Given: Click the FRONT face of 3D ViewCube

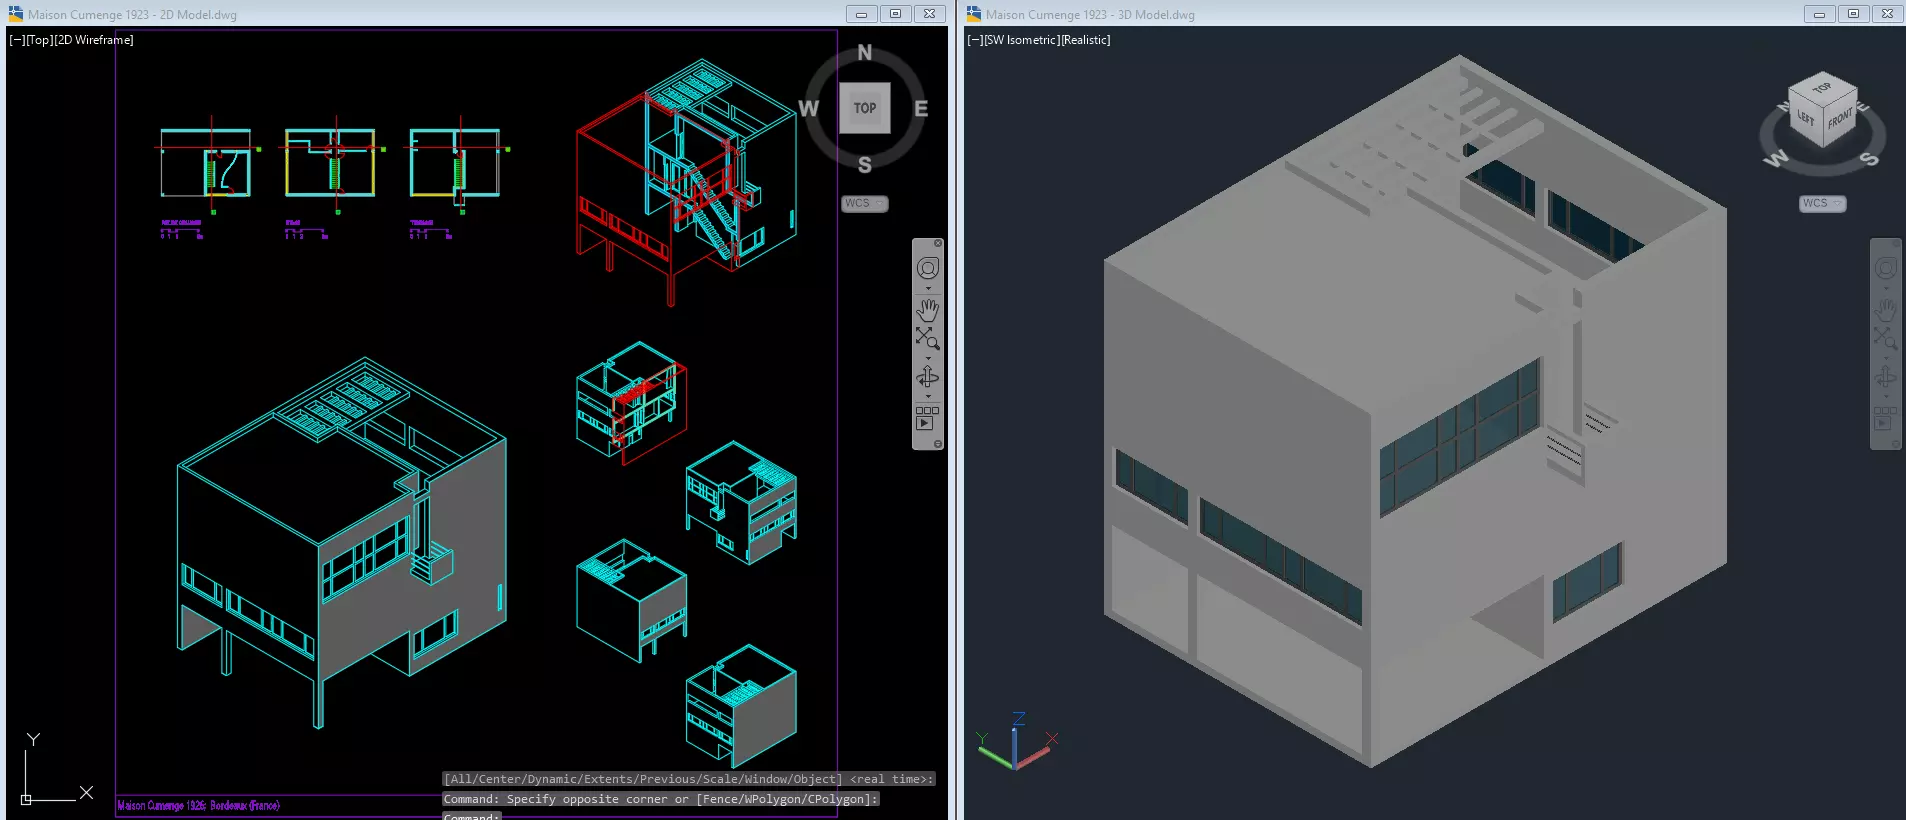Looking at the screenshot, I should 1840,118.
